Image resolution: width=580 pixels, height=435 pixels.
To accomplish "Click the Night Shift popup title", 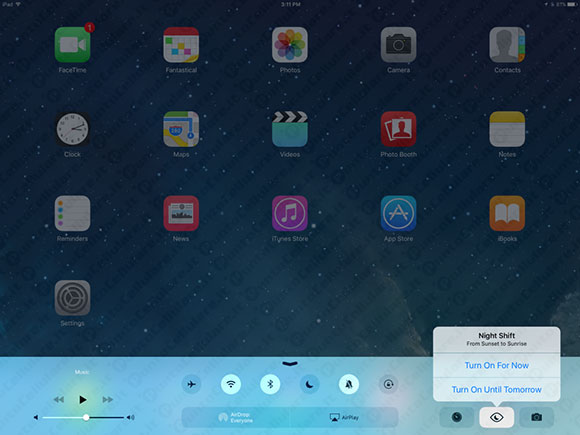I will [496, 335].
